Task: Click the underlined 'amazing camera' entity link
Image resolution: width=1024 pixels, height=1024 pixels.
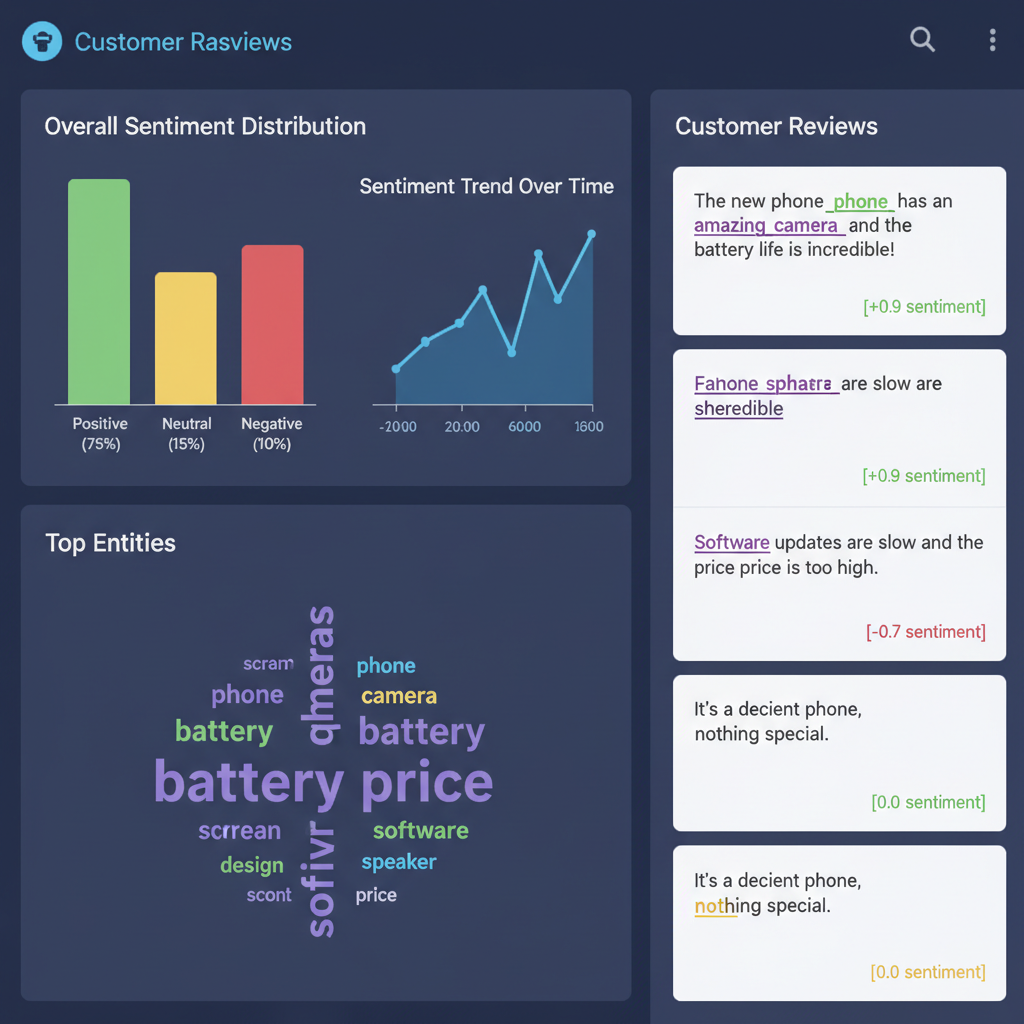Action: [x=766, y=226]
